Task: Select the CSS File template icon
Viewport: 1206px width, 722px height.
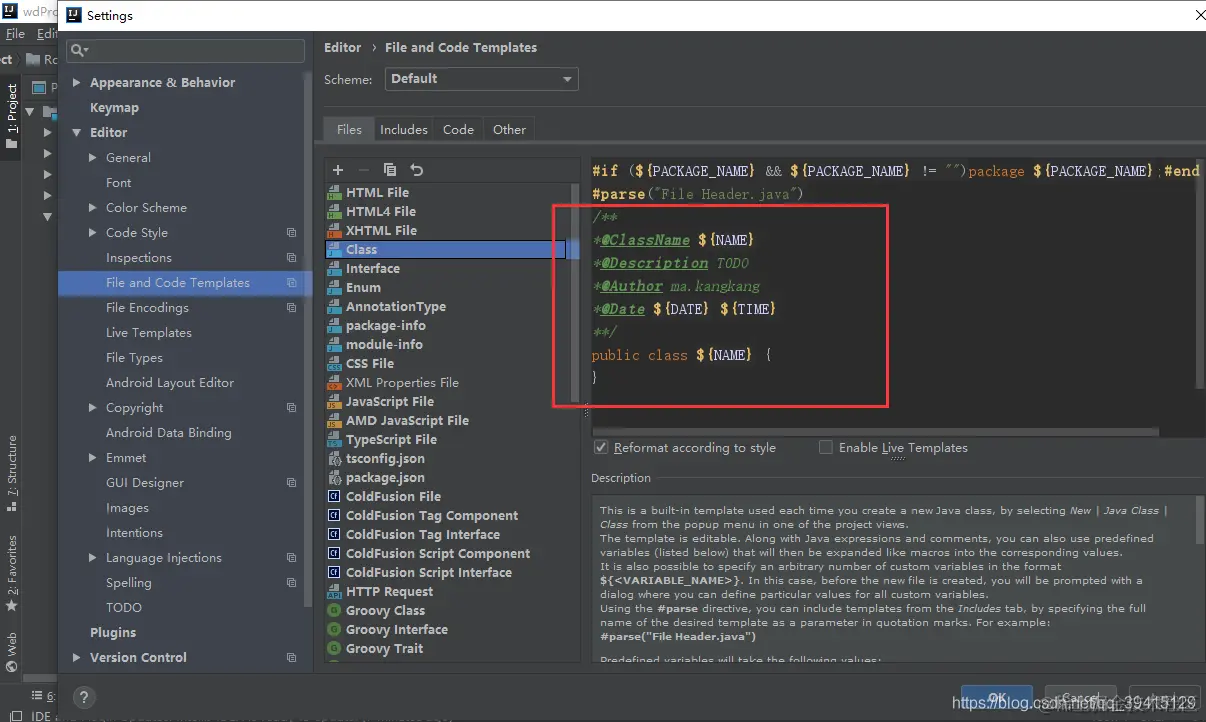Action: 334,364
